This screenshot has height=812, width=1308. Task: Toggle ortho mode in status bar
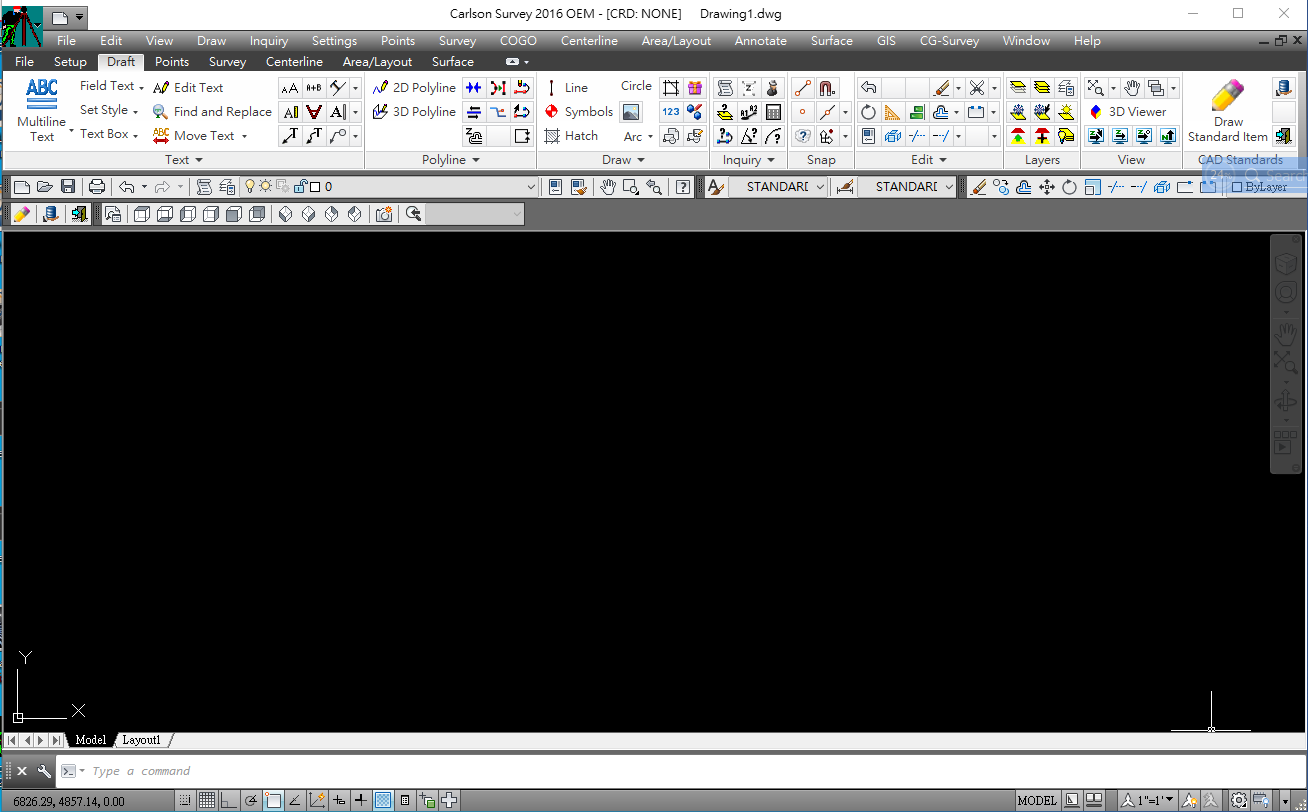pyautogui.click(x=229, y=800)
